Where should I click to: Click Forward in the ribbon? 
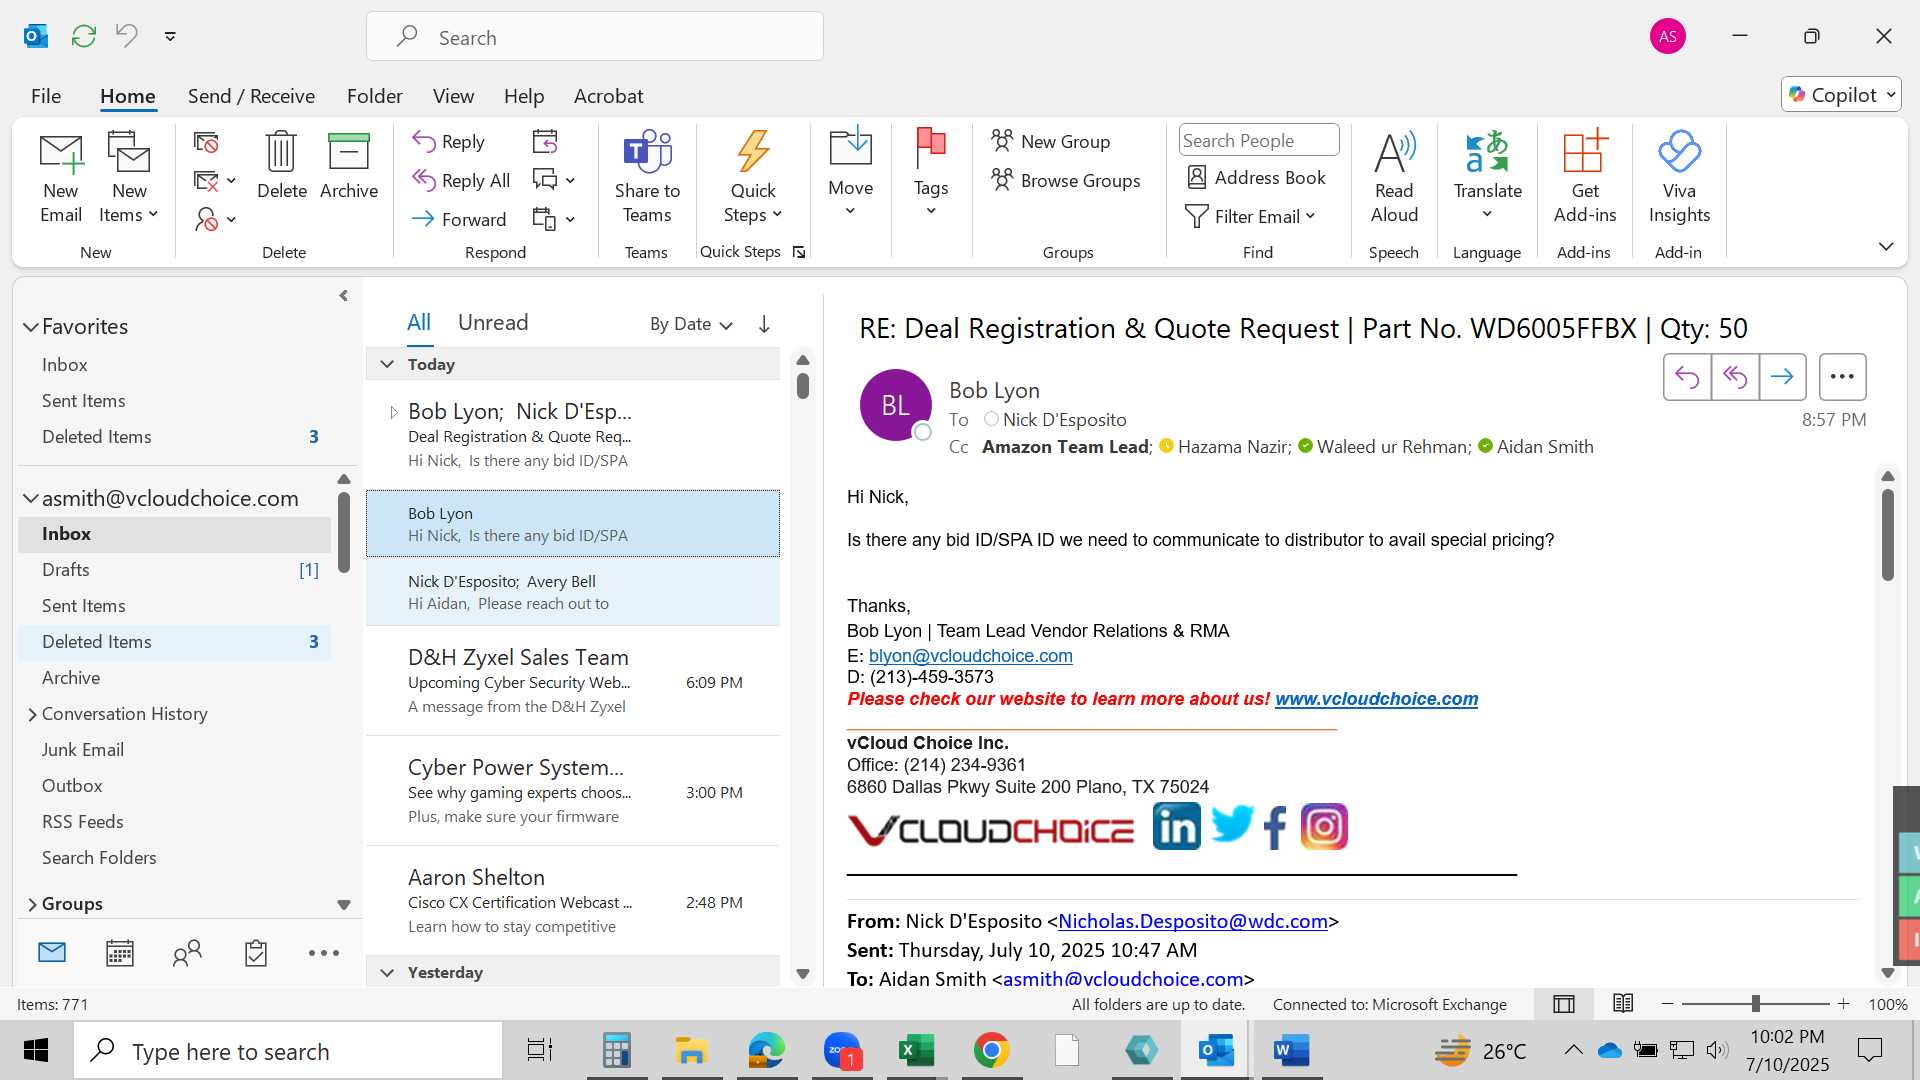point(459,219)
